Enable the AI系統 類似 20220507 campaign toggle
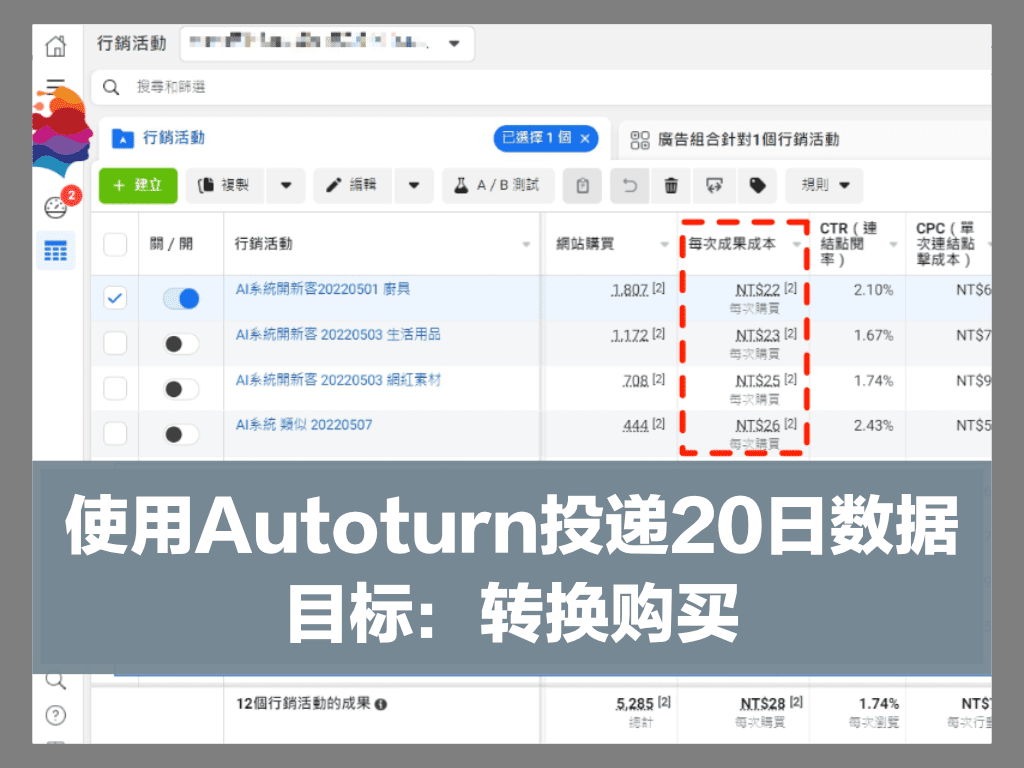This screenshot has height=768, width=1024. (181, 434)
